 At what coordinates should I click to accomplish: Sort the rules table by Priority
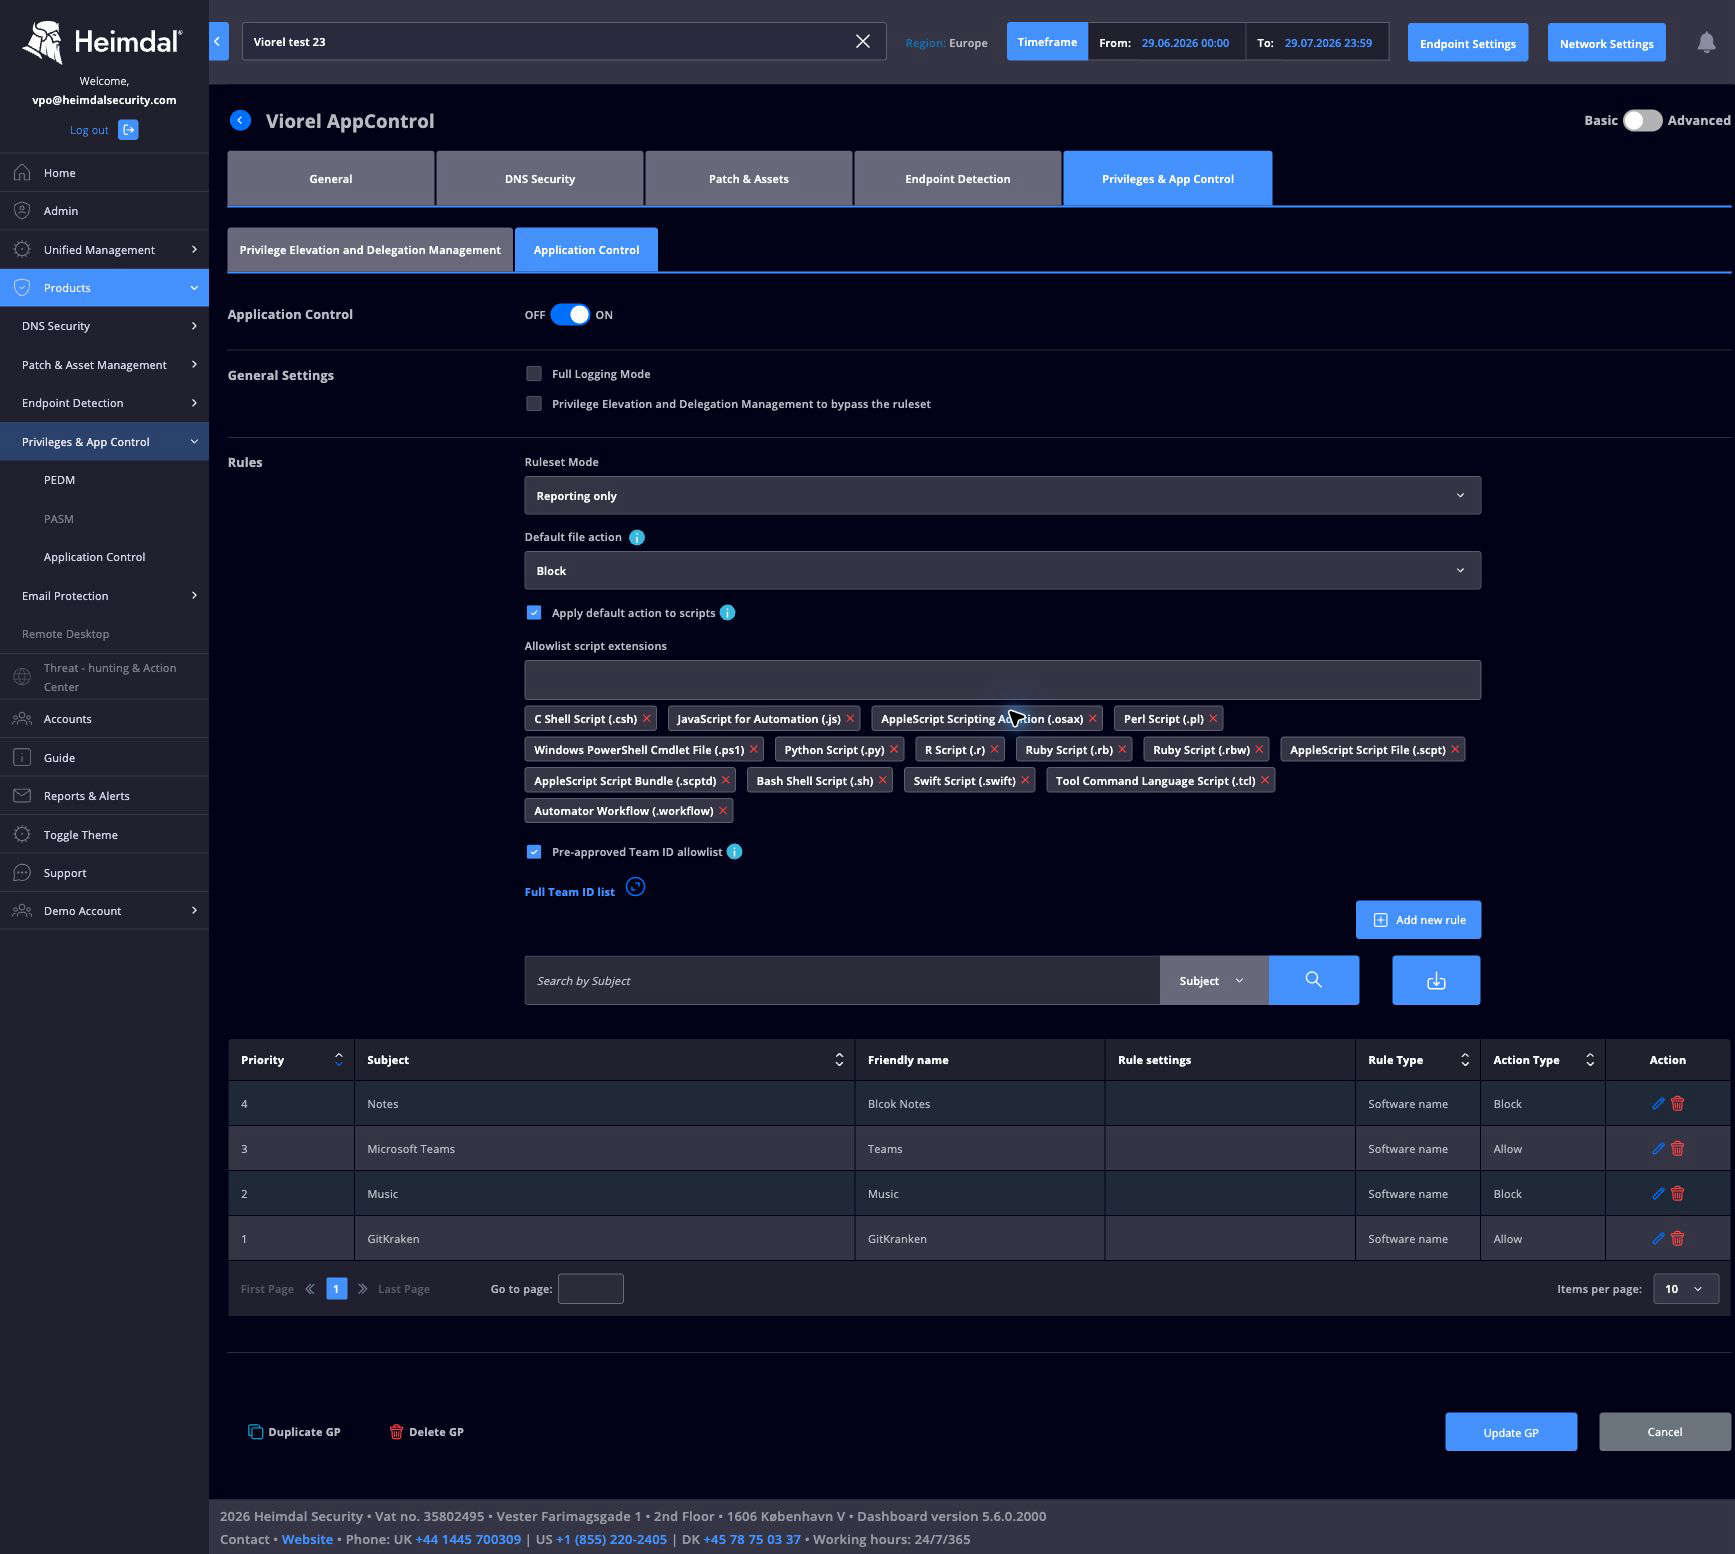point(339,1060)
